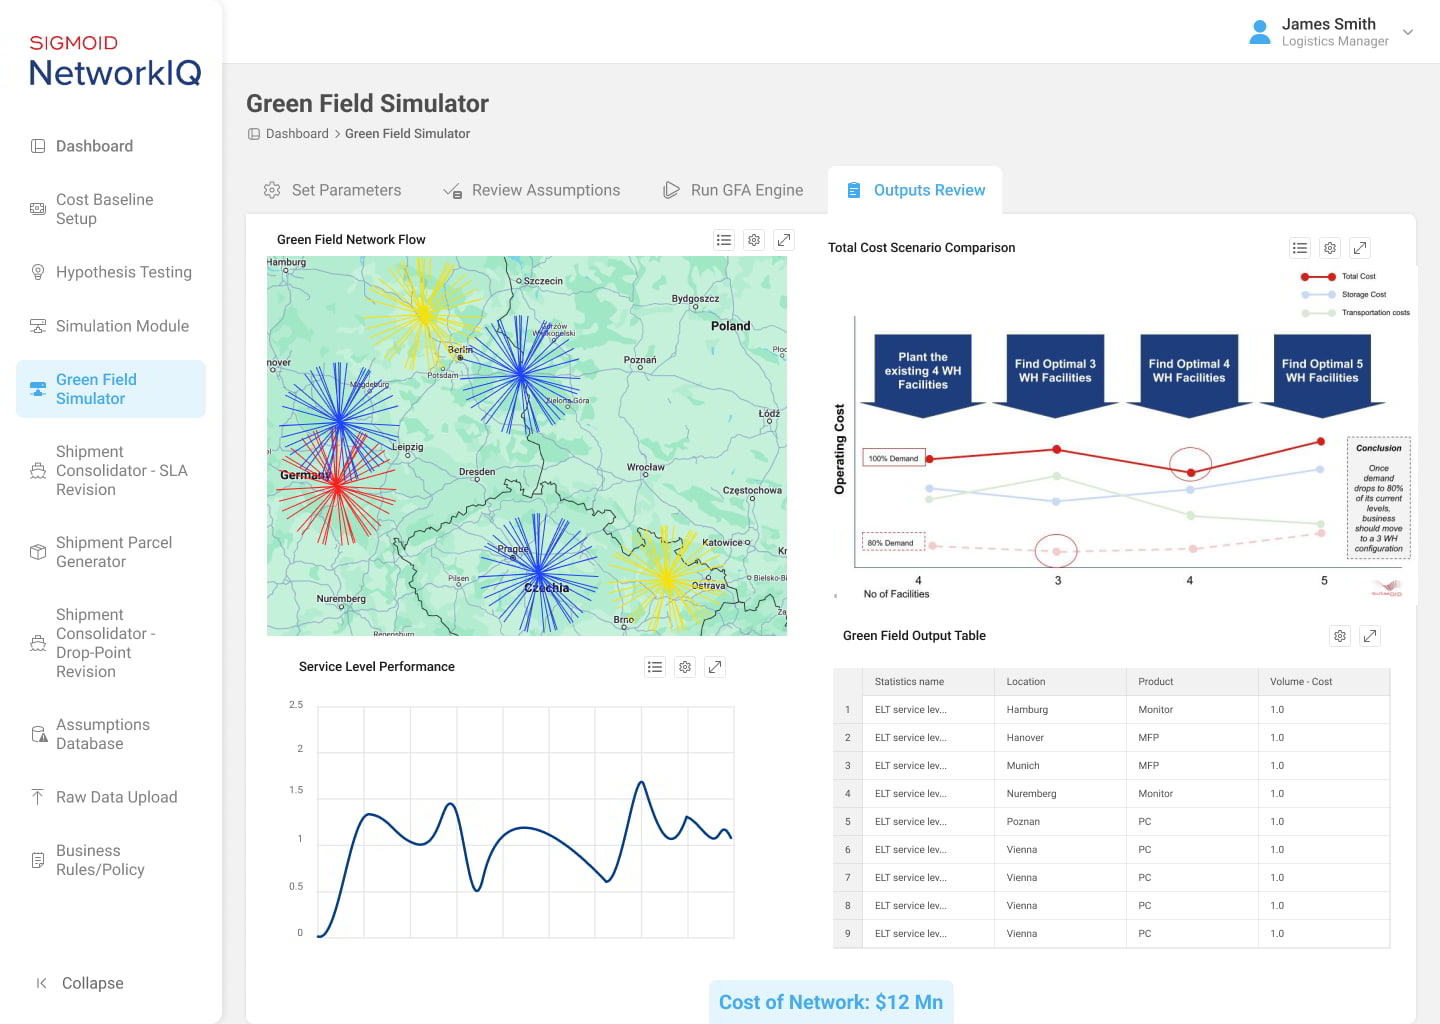Screen dimensions: 1440x1024
Task: Switch to the Run GFA Engine tab
Action: (x=734, y=190)
